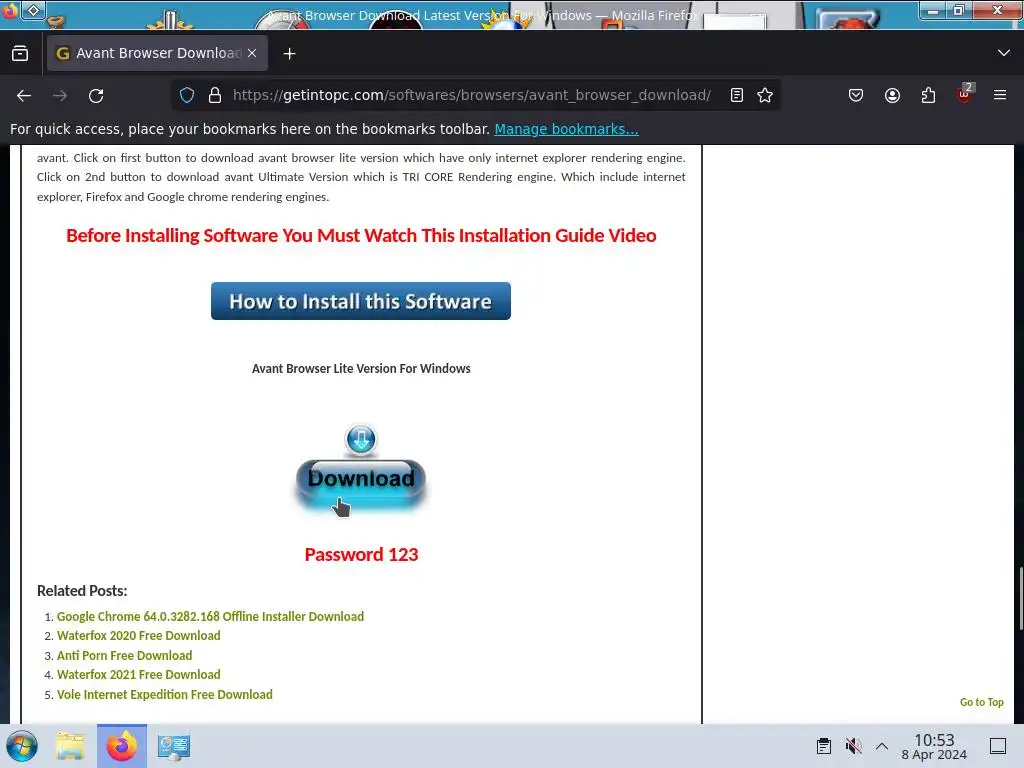Click the show desktop icon

pos(998,746)
